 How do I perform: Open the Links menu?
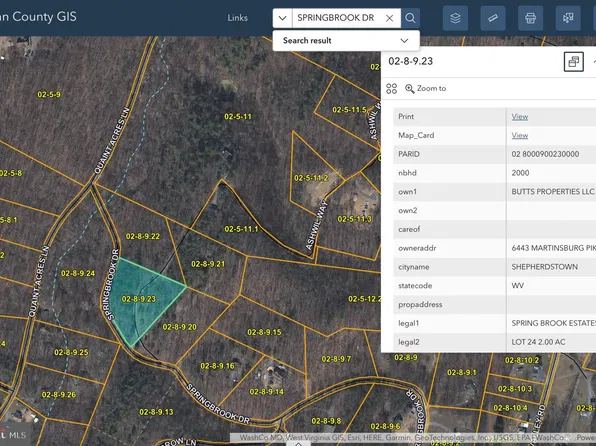point(238,18)
